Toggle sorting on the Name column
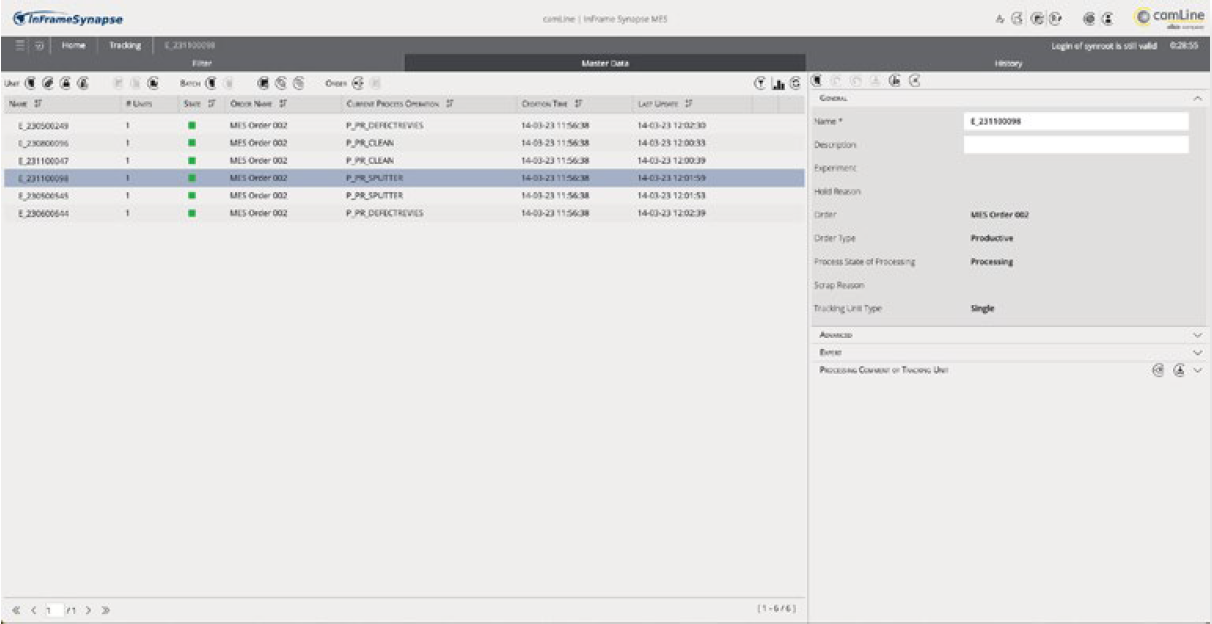The image size is (1212, 624). tap(37, 102)
